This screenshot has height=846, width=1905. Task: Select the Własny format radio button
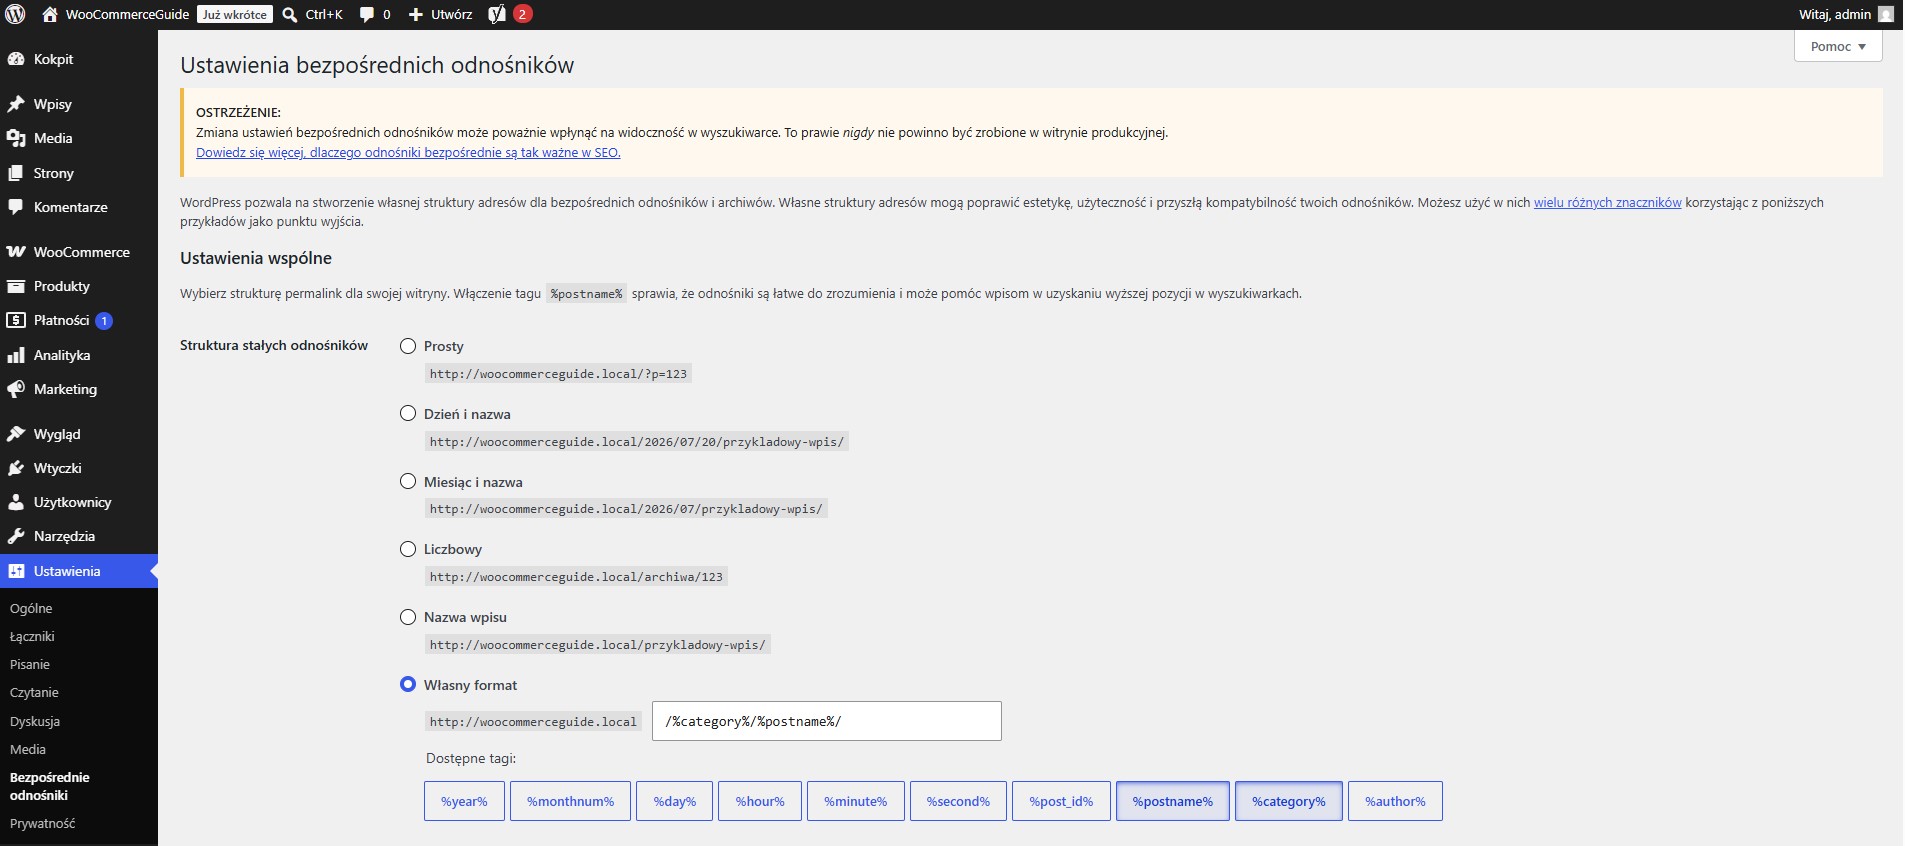tap(408, 684)
